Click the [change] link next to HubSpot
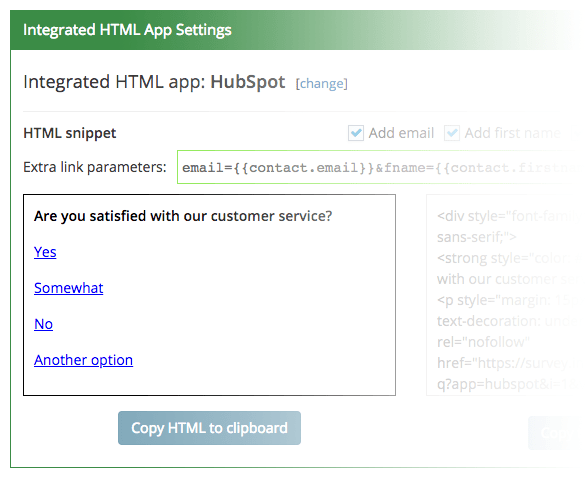 coord(322,83)
